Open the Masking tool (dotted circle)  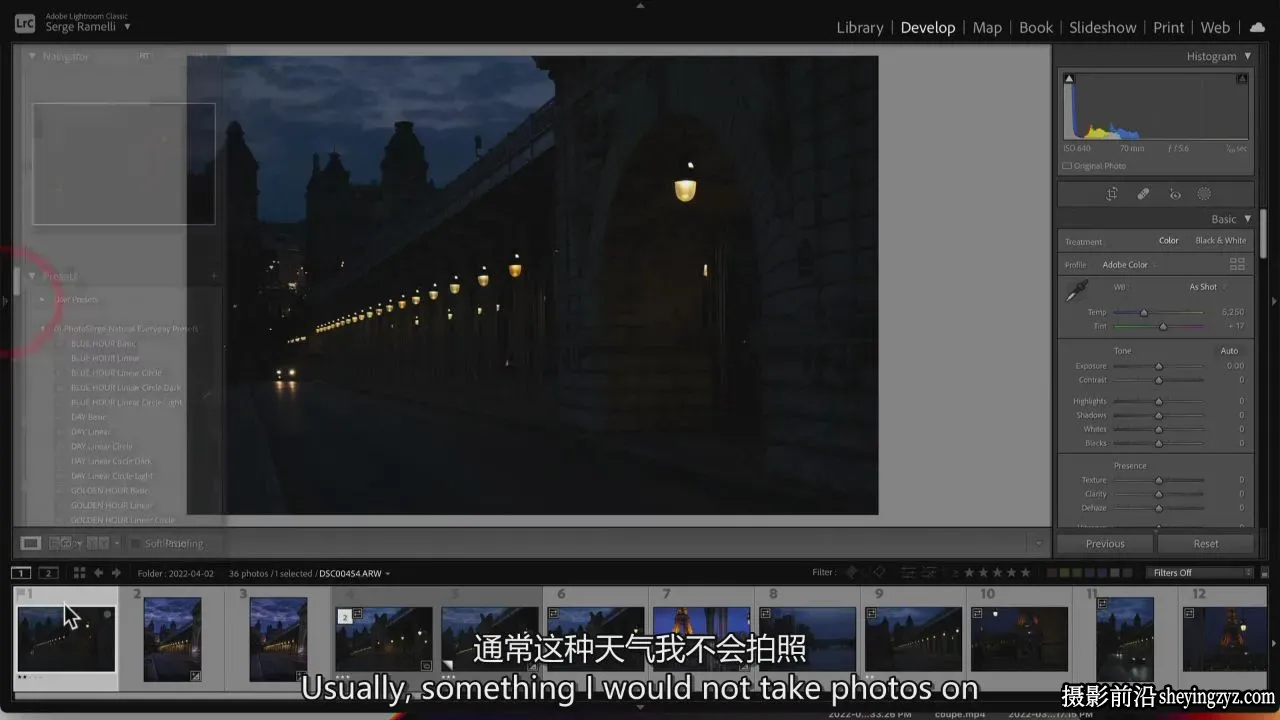tap(1204, 194)
